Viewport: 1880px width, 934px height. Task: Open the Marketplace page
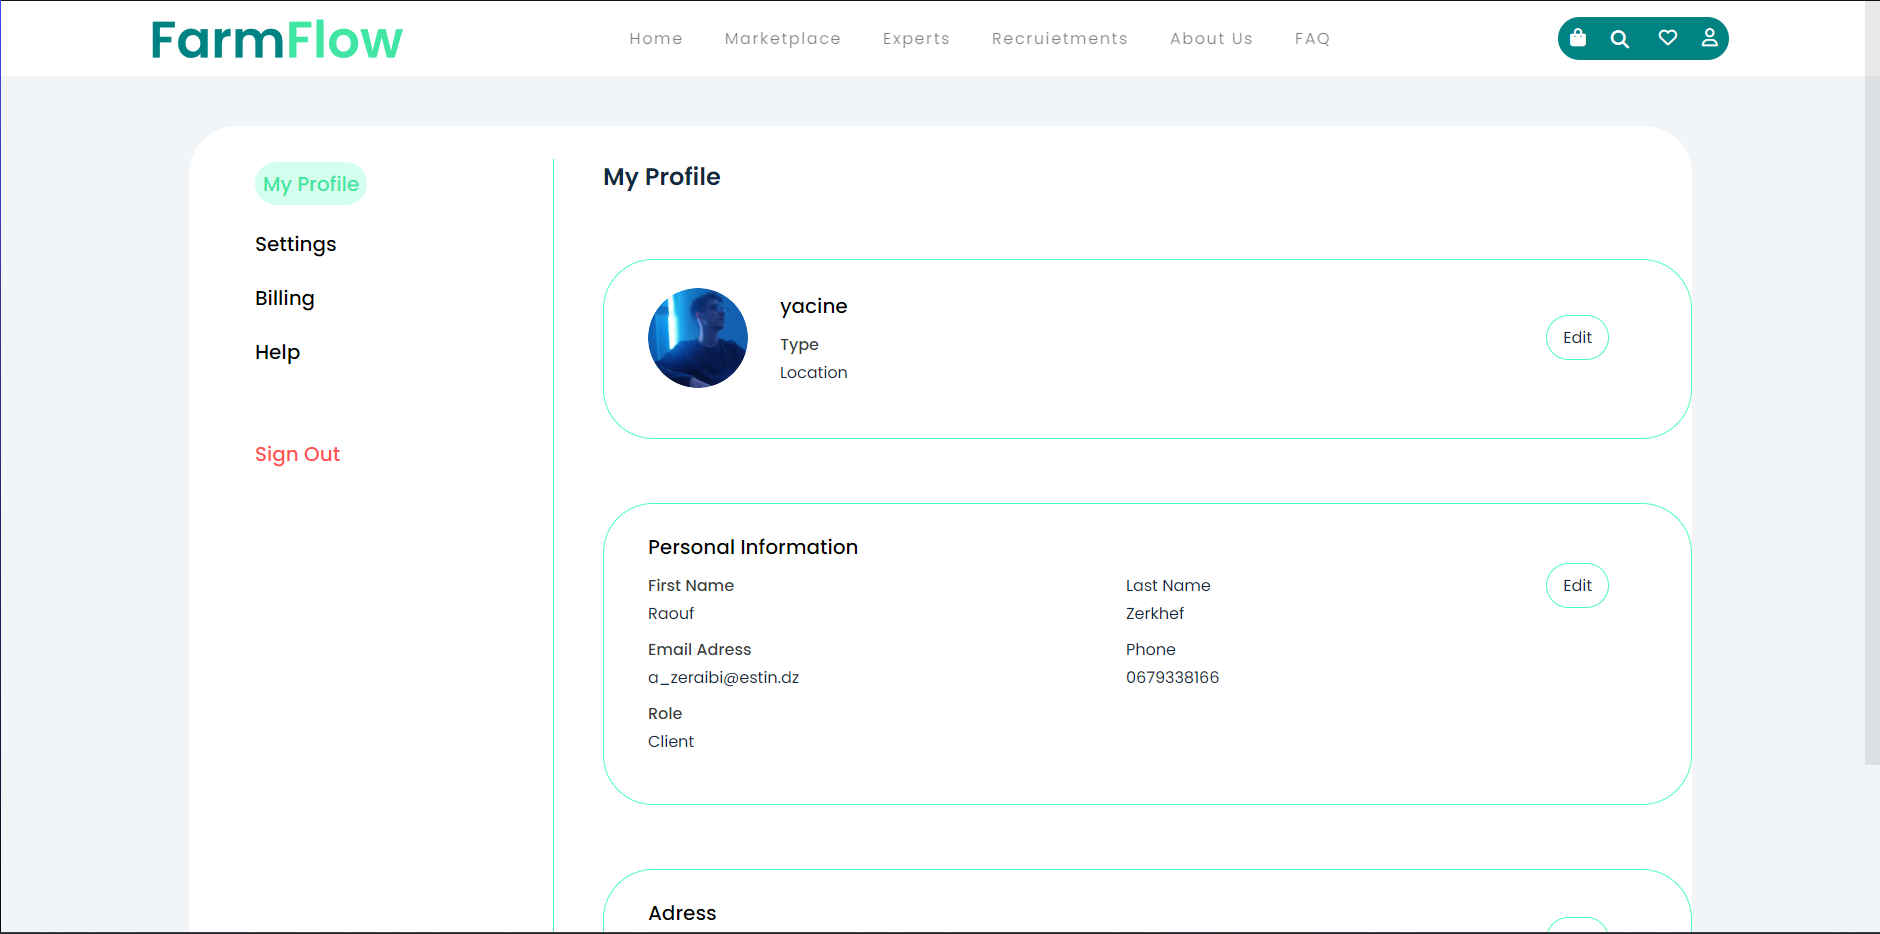click(782, 38)
